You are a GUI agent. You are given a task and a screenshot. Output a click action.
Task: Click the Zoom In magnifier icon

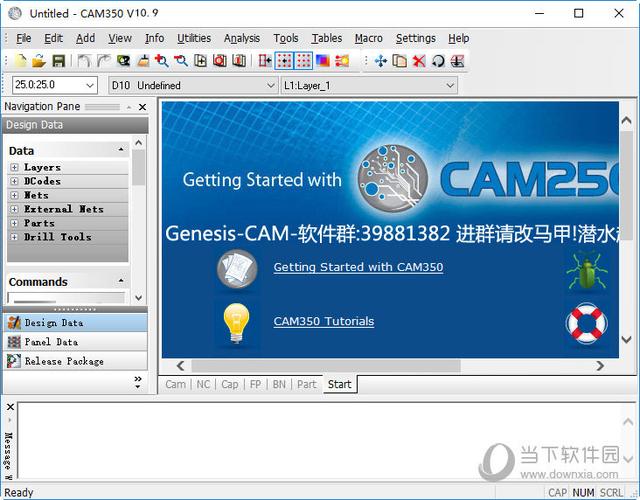pos(162,61)
